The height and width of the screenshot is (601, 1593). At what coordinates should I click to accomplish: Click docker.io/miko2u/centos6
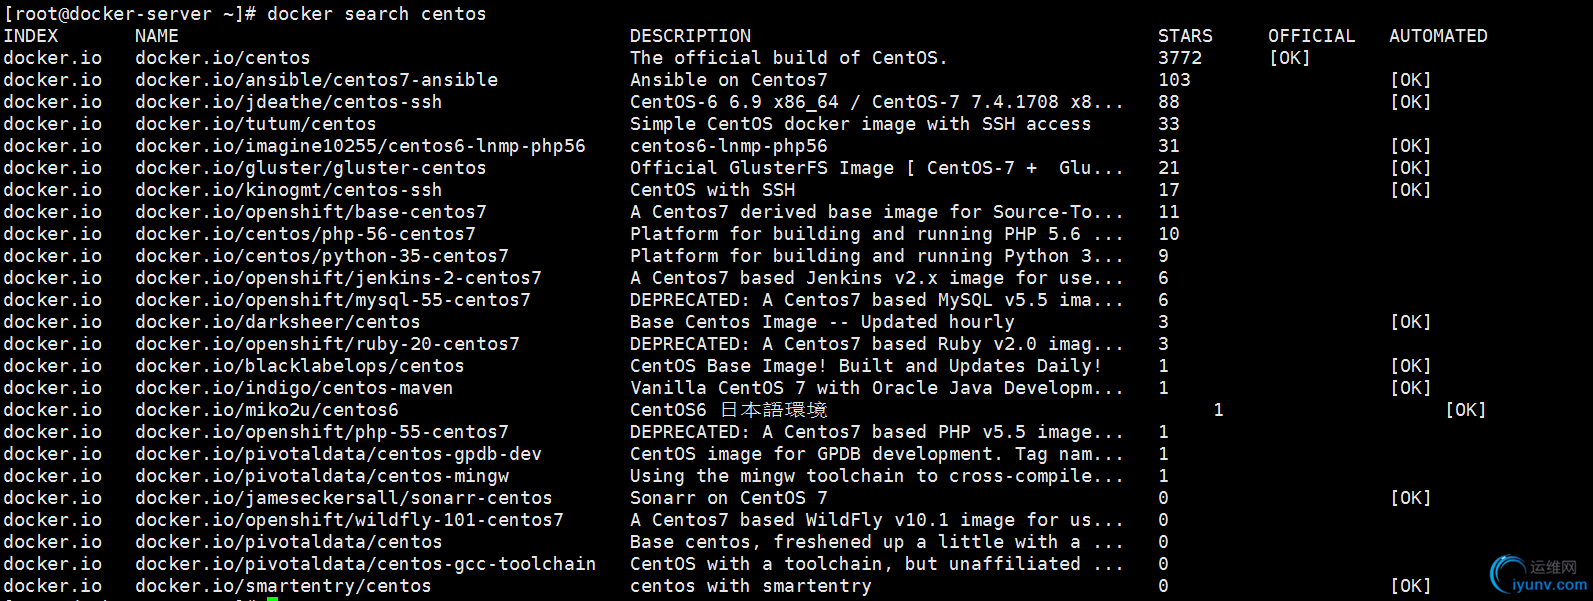coord(267,410)
